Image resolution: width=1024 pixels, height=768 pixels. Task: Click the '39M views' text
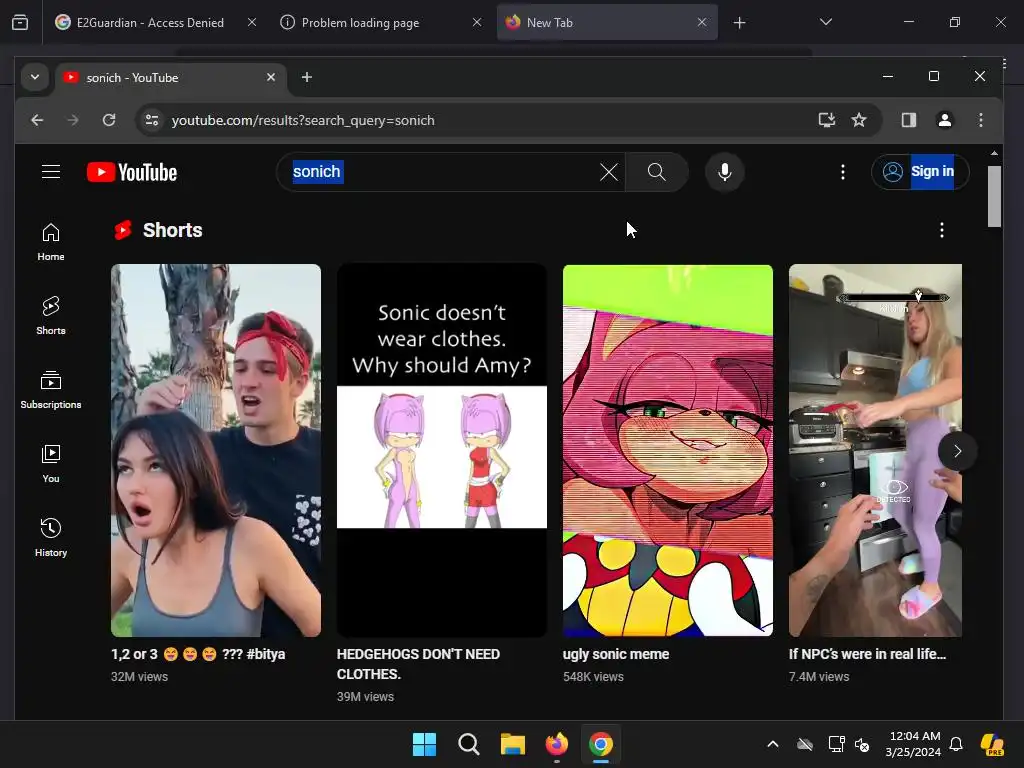pos(365,697)
